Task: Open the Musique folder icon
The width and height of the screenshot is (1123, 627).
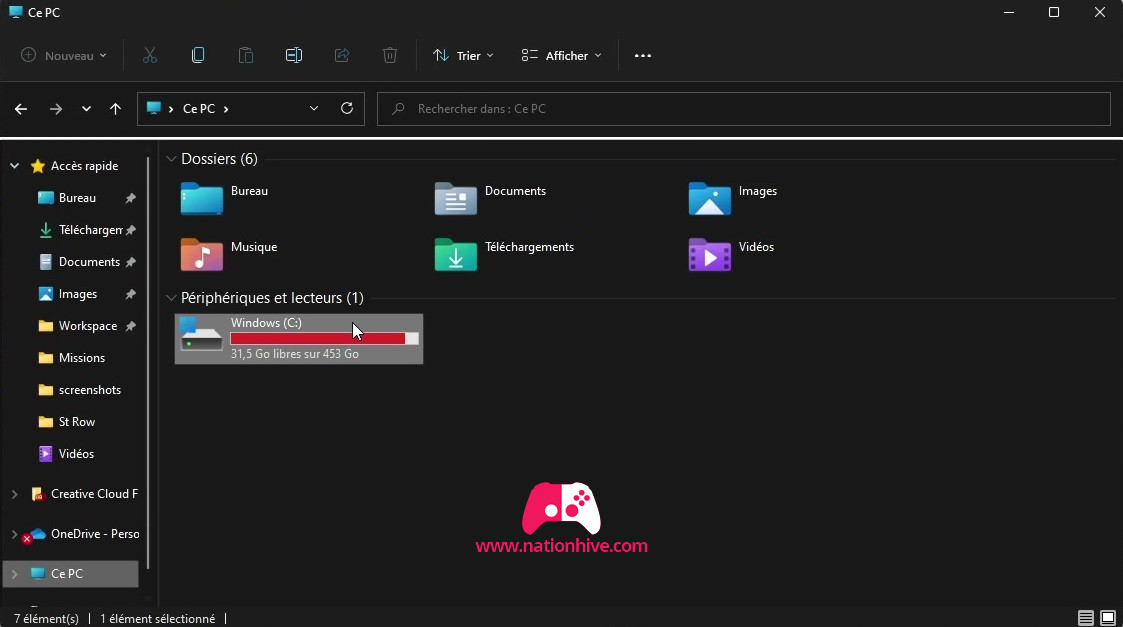Action: [x=201, y=254]
